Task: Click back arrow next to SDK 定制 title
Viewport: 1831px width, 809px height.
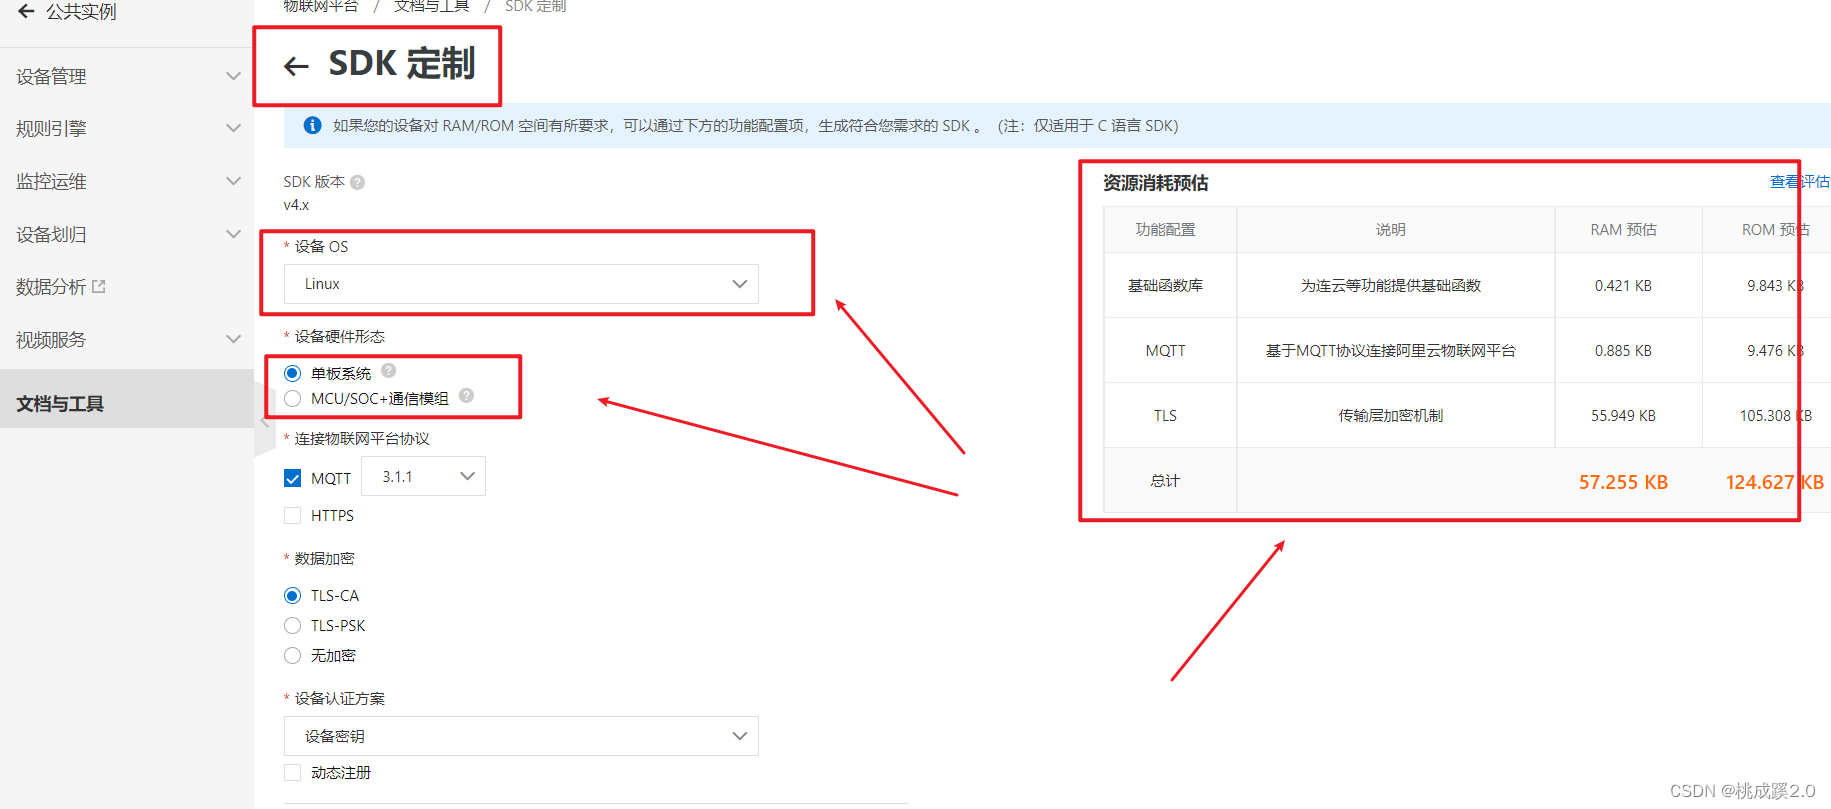Action: tap(296, 67)
